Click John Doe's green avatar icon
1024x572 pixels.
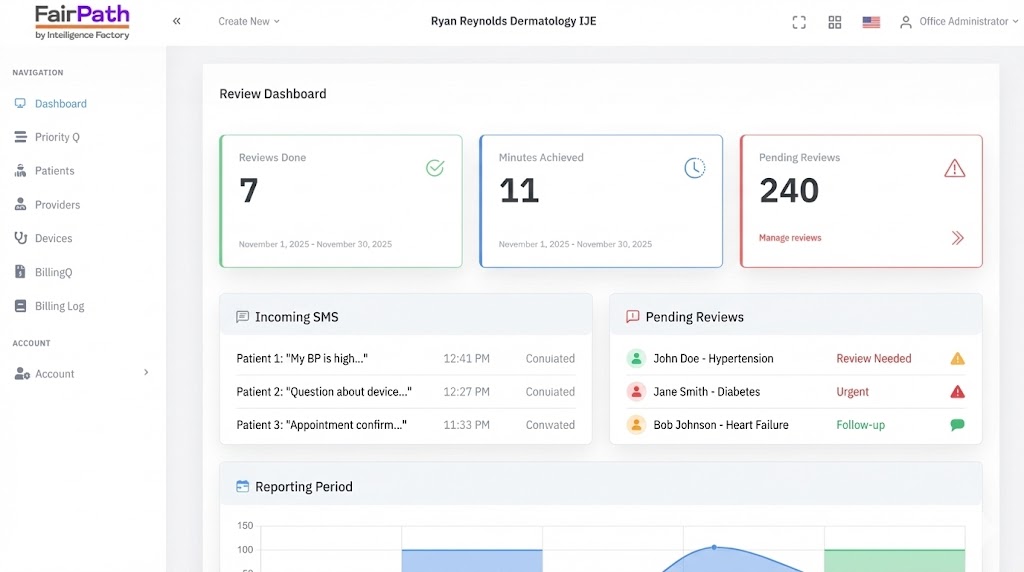[636, 358]
